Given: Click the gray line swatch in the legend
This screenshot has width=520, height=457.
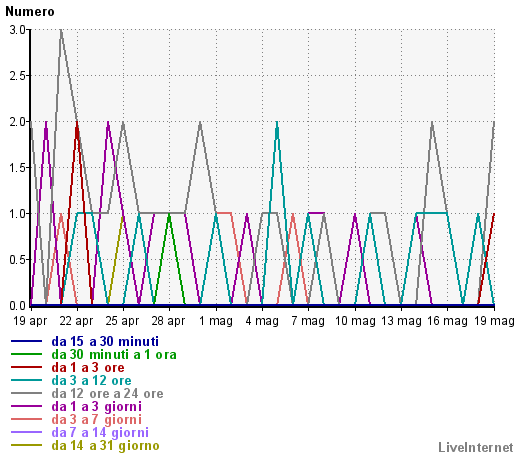Looking at the screenshot, I should point(26,393).
